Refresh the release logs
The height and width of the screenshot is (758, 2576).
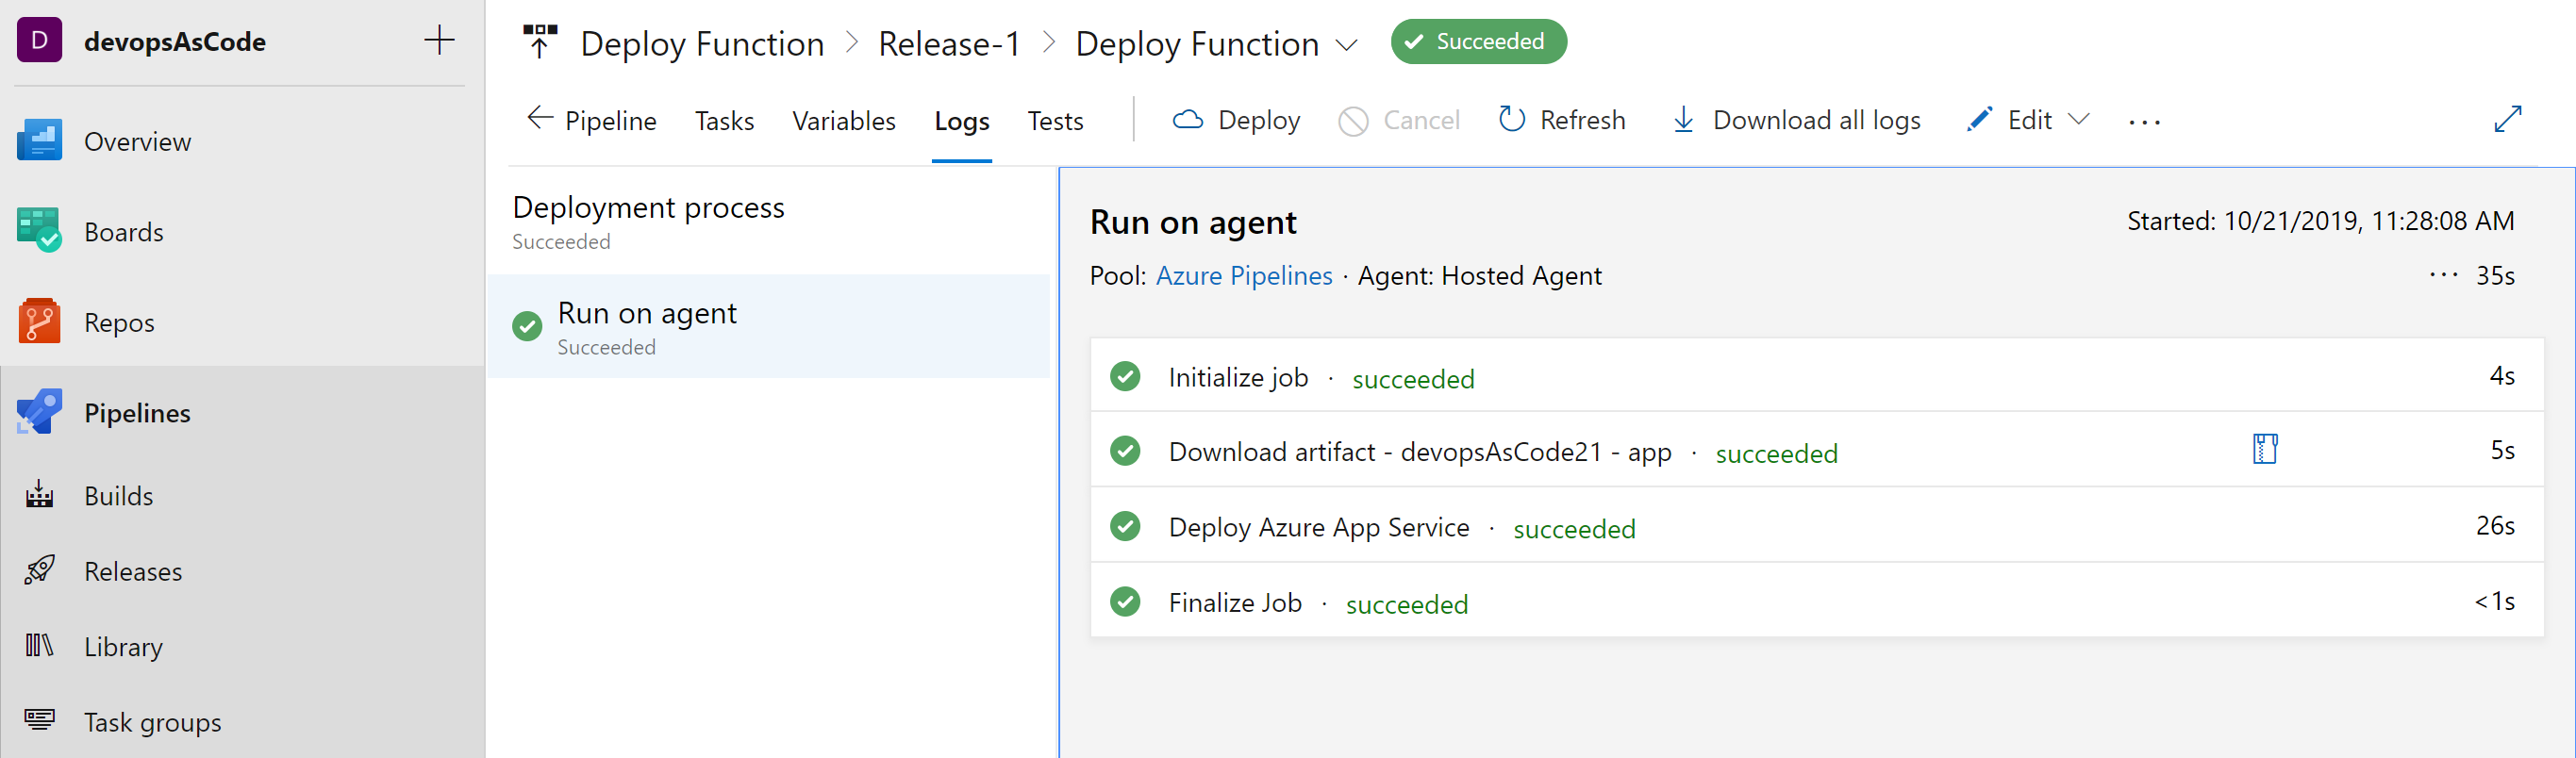tap(1562, 121)
